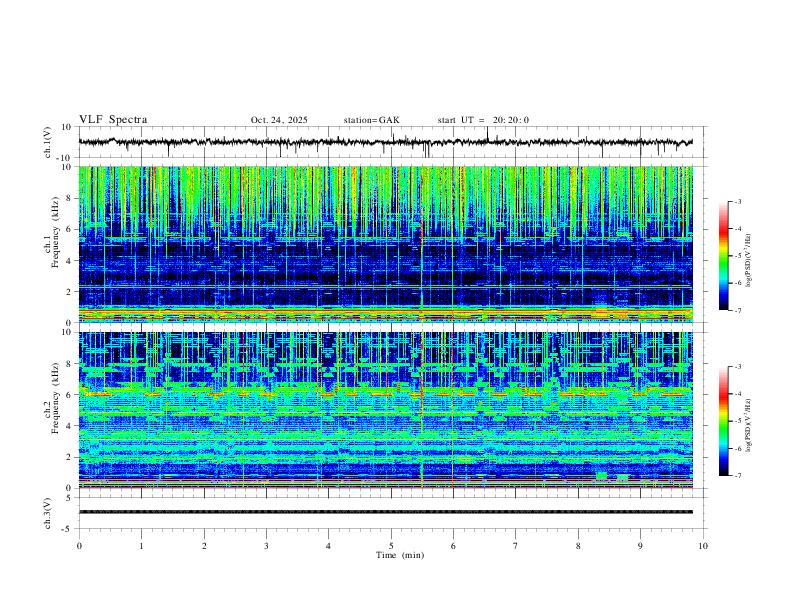Click the ch.2 colorbar "log(PSD)(V²/Hz)" label
Viewport: 792px width, 612px height.
[x=749, y=425]
